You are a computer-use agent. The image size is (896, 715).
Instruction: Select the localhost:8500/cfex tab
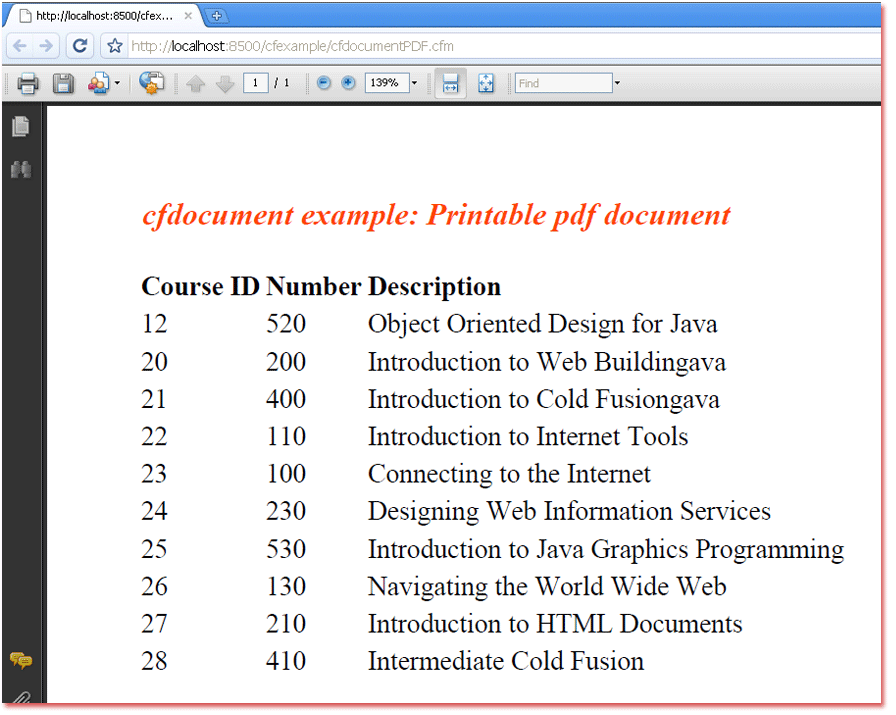click(103, 16)
